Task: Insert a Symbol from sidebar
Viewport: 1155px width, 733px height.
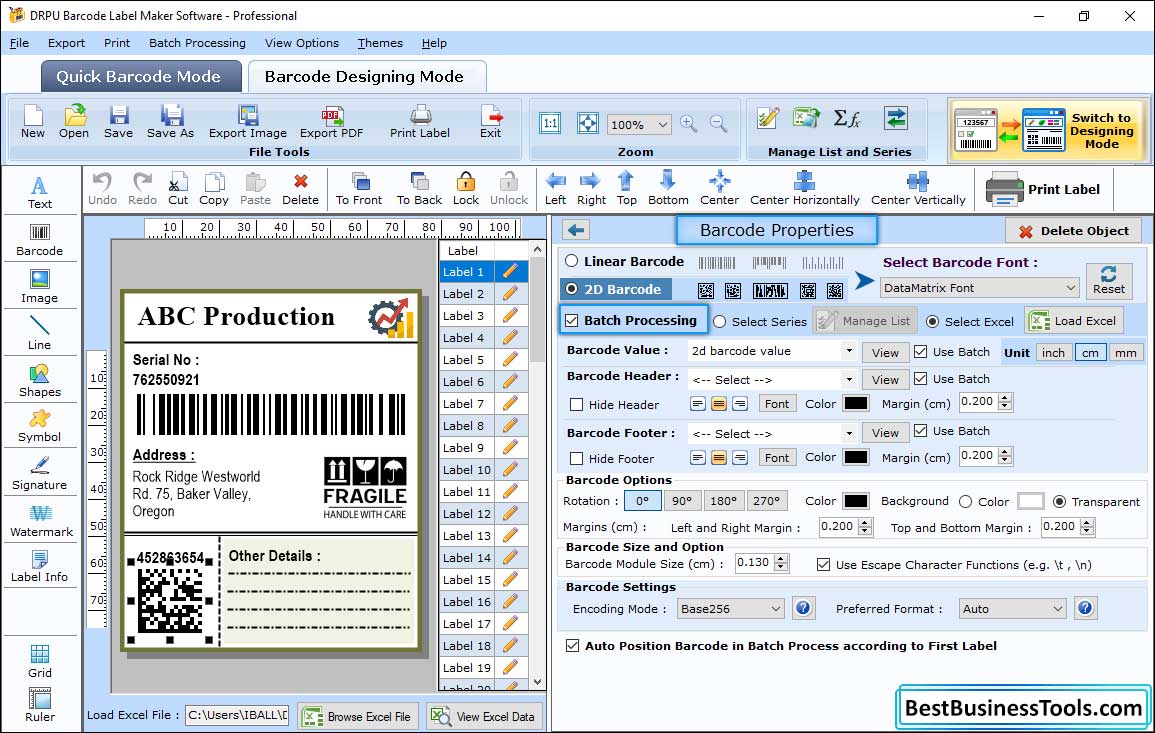Action: point(40,426)
